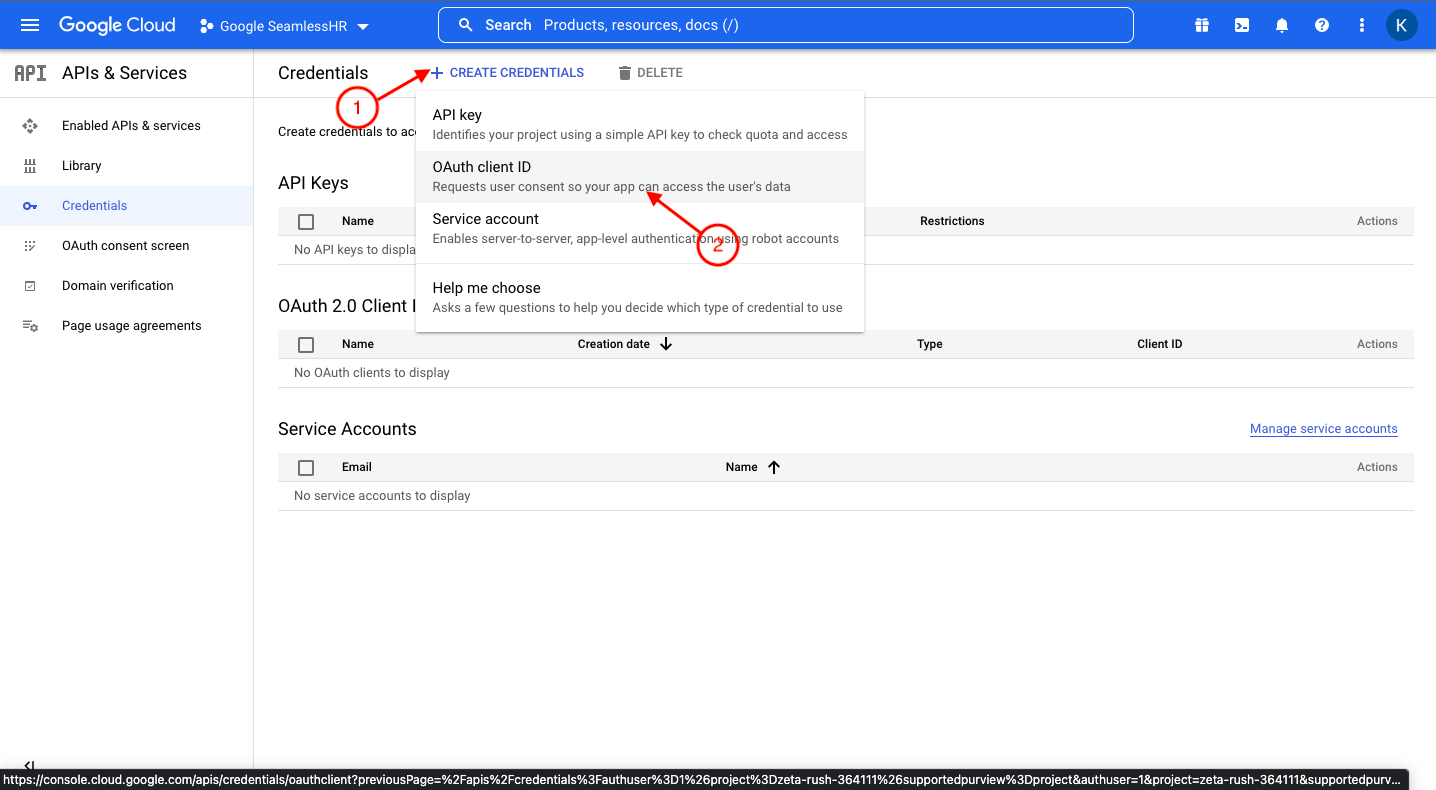Click 'No OAuth clients to display' text
The image size is (1436, 790).
[372, 373]
